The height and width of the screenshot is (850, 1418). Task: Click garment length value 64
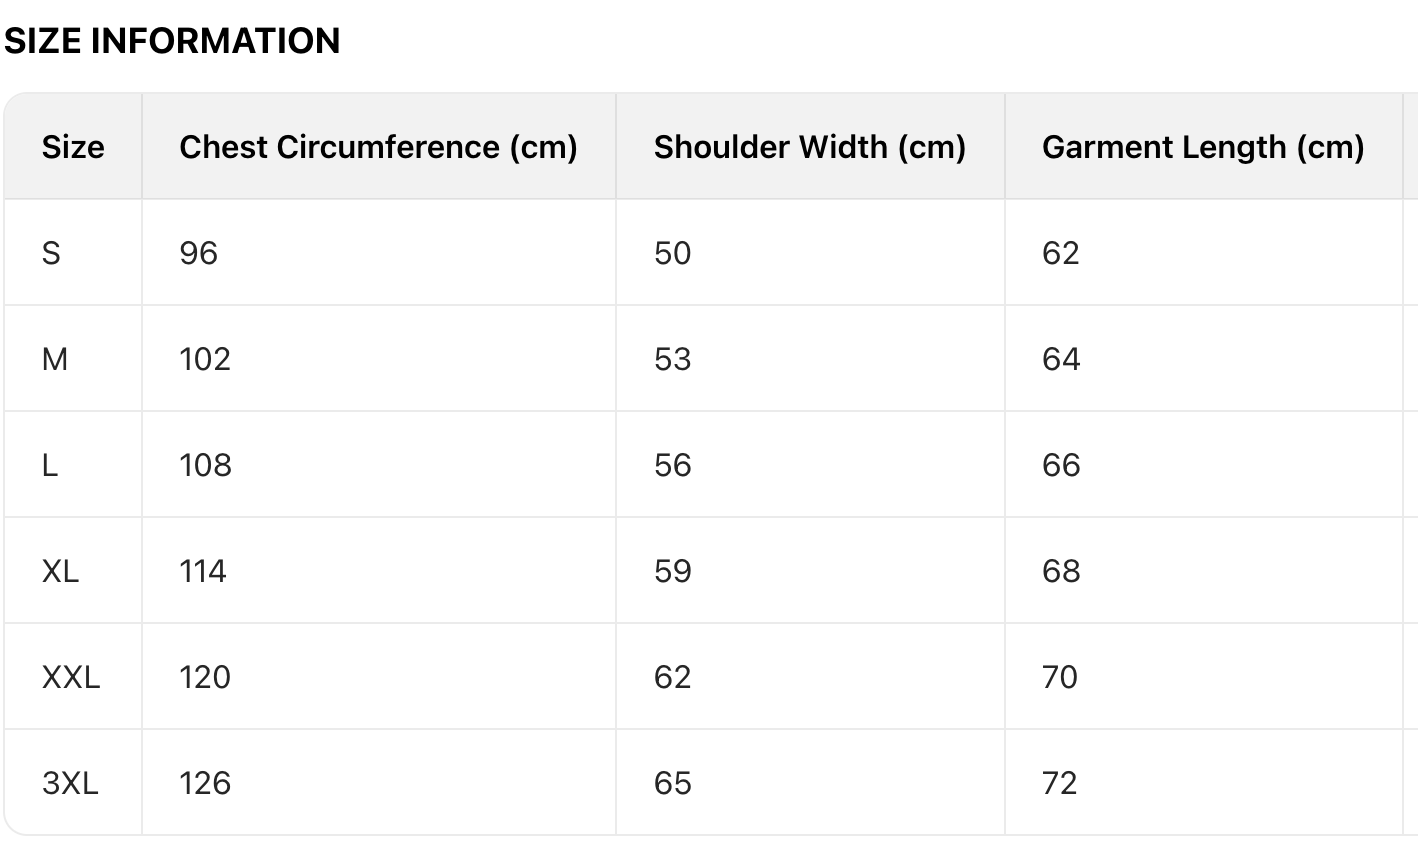click(x=1061, y=359)
